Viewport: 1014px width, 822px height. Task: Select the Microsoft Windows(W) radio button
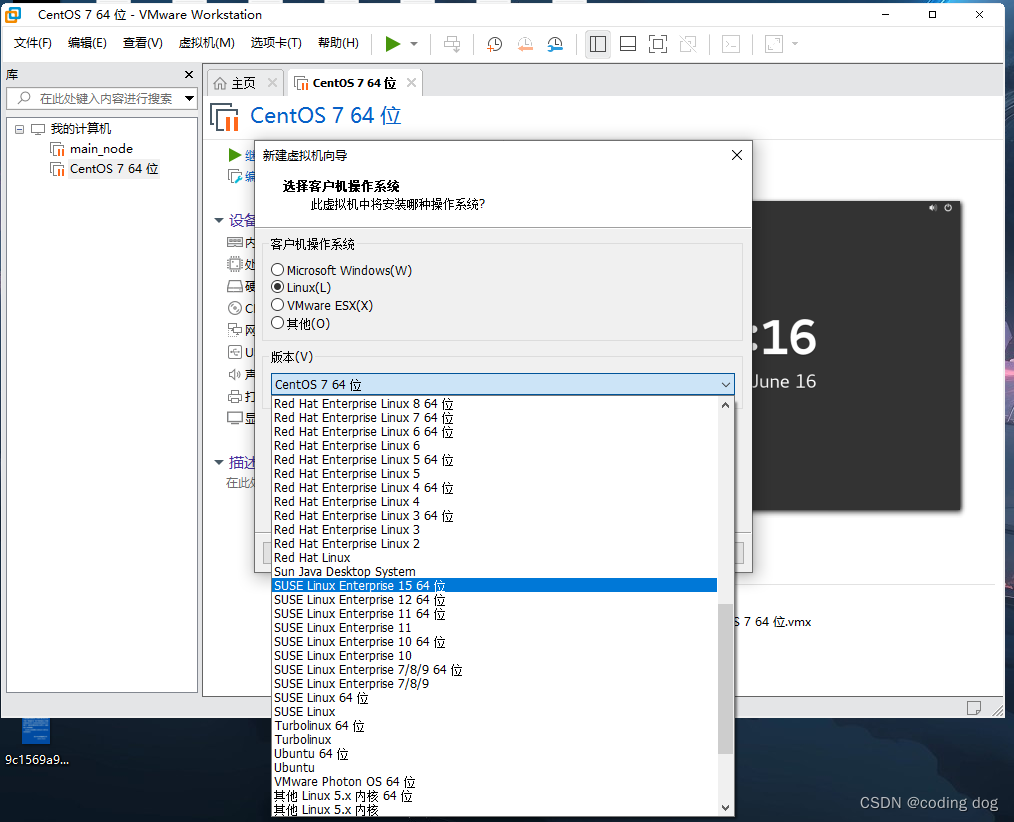[x=277, y=270]
